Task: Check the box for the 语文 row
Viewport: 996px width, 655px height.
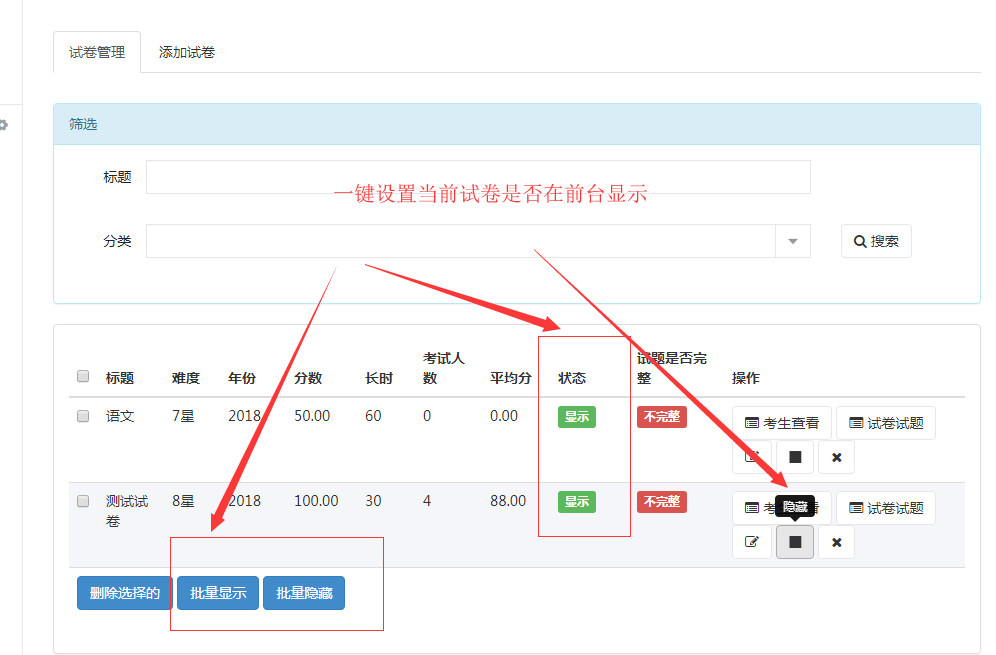Action: [x=83, y=416]
